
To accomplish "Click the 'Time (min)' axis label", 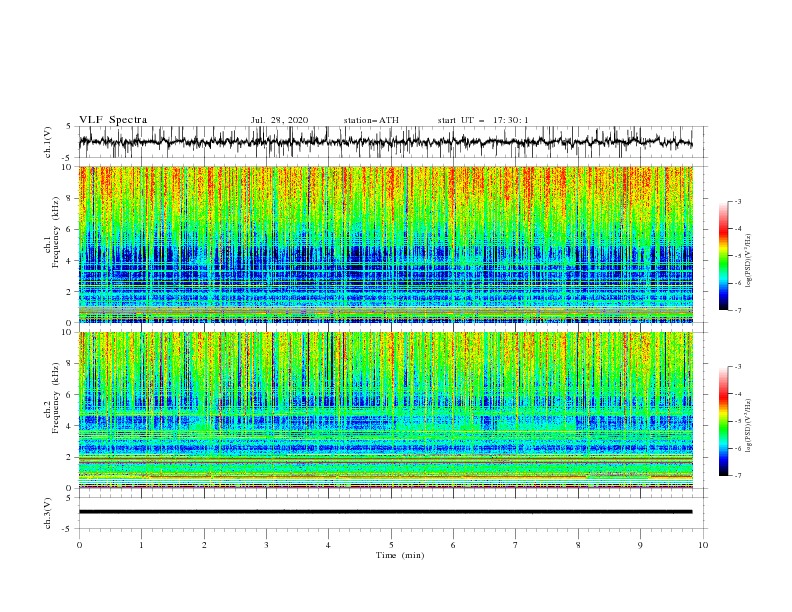I will (x=400, y=555).
